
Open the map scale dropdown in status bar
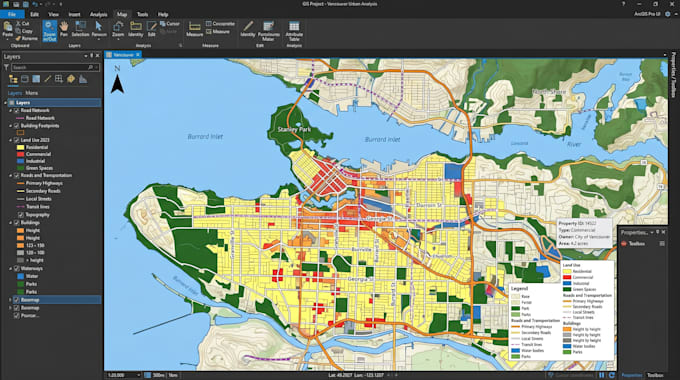(138, 375)
